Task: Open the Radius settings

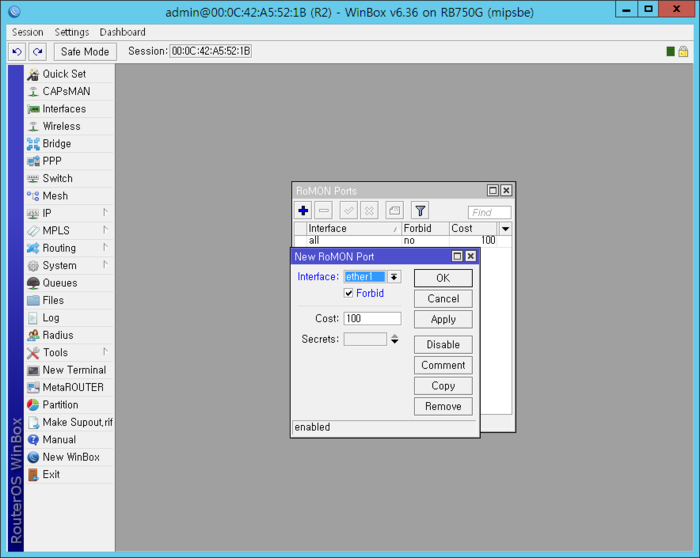Action: click(x=69, y=335)
